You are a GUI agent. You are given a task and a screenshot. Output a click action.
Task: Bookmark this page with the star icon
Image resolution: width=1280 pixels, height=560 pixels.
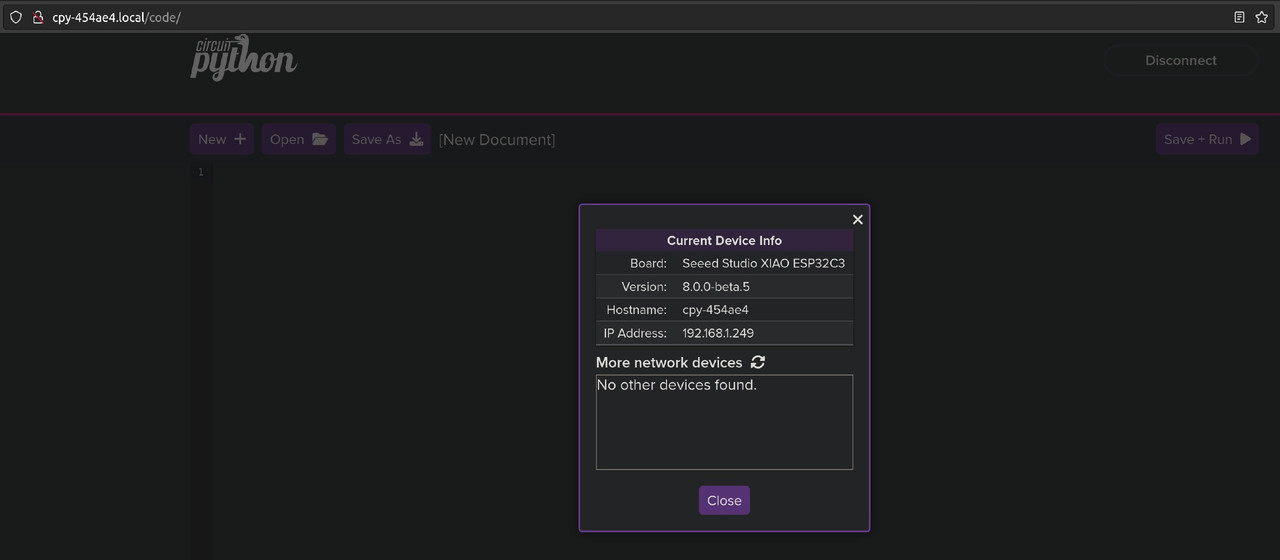point(1262,17)
